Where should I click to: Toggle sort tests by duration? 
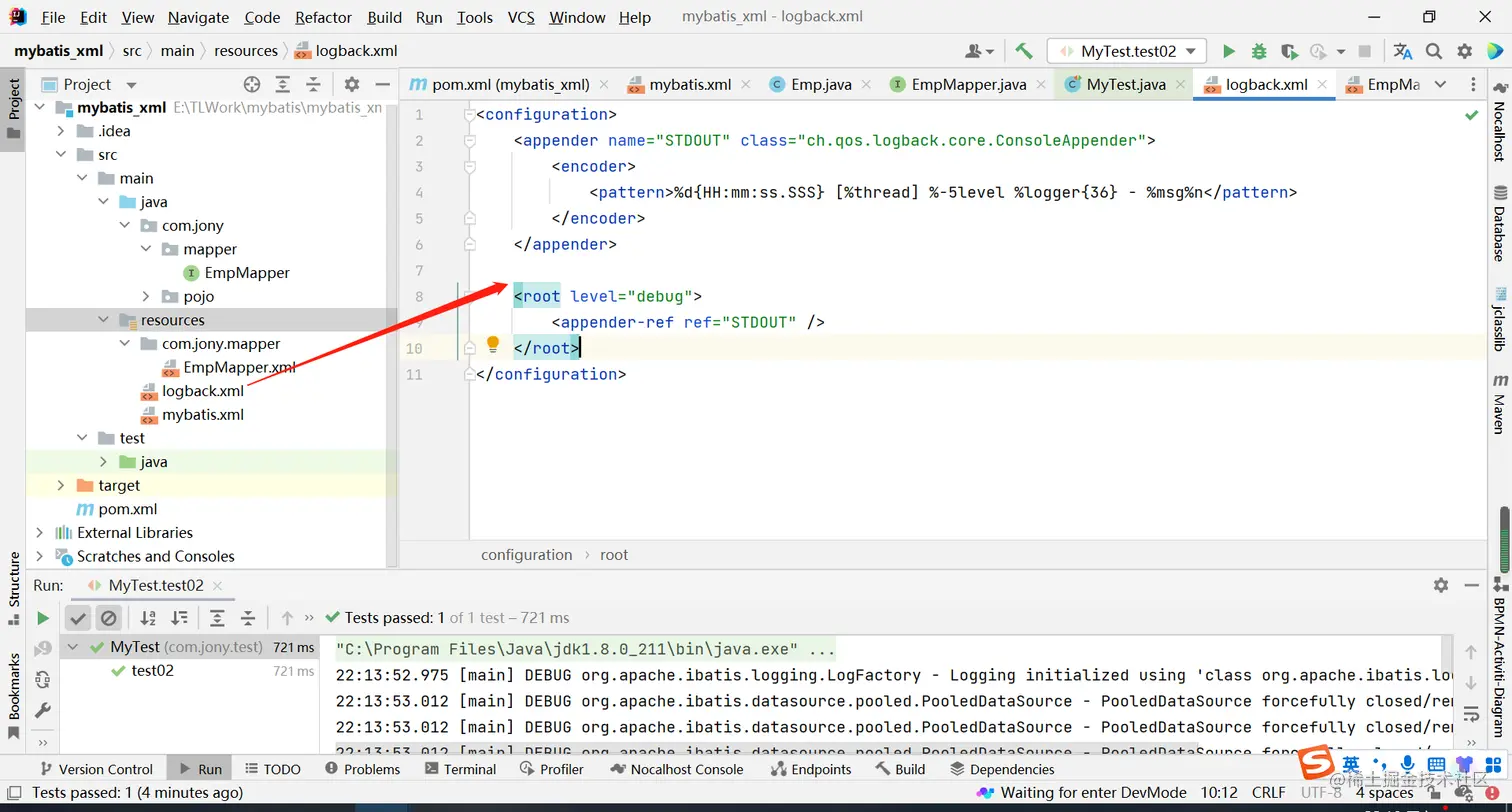point(179,618)
